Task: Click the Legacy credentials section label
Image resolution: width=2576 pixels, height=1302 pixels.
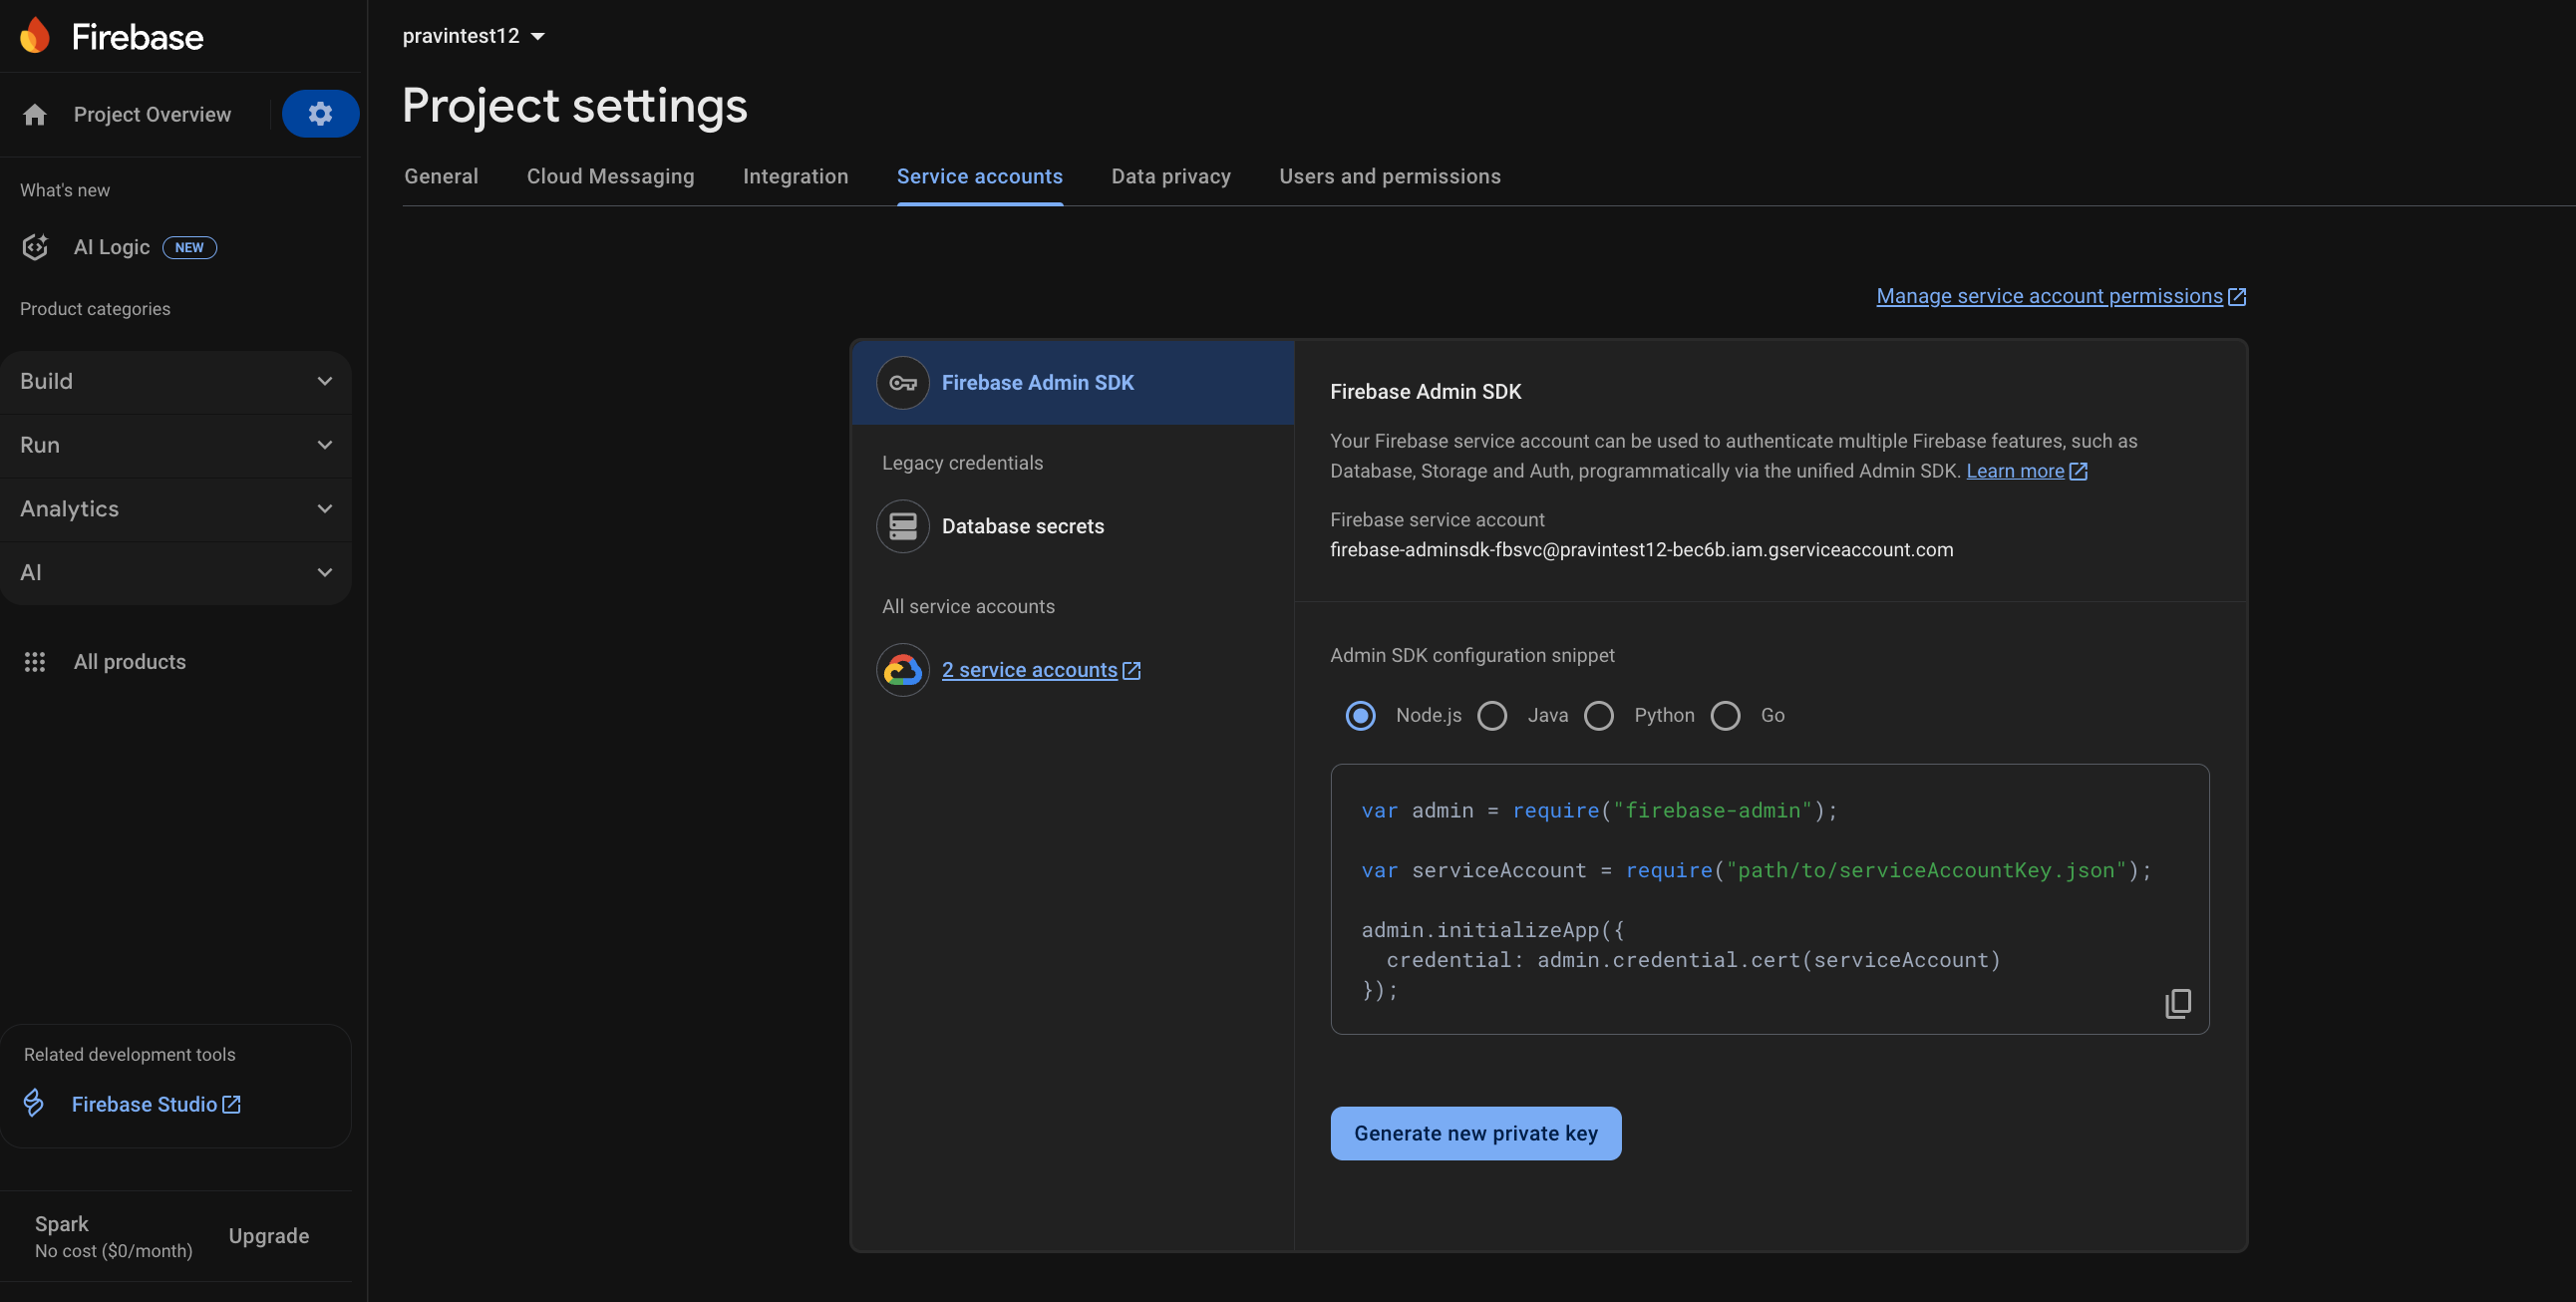Action: tap(962, 463)
